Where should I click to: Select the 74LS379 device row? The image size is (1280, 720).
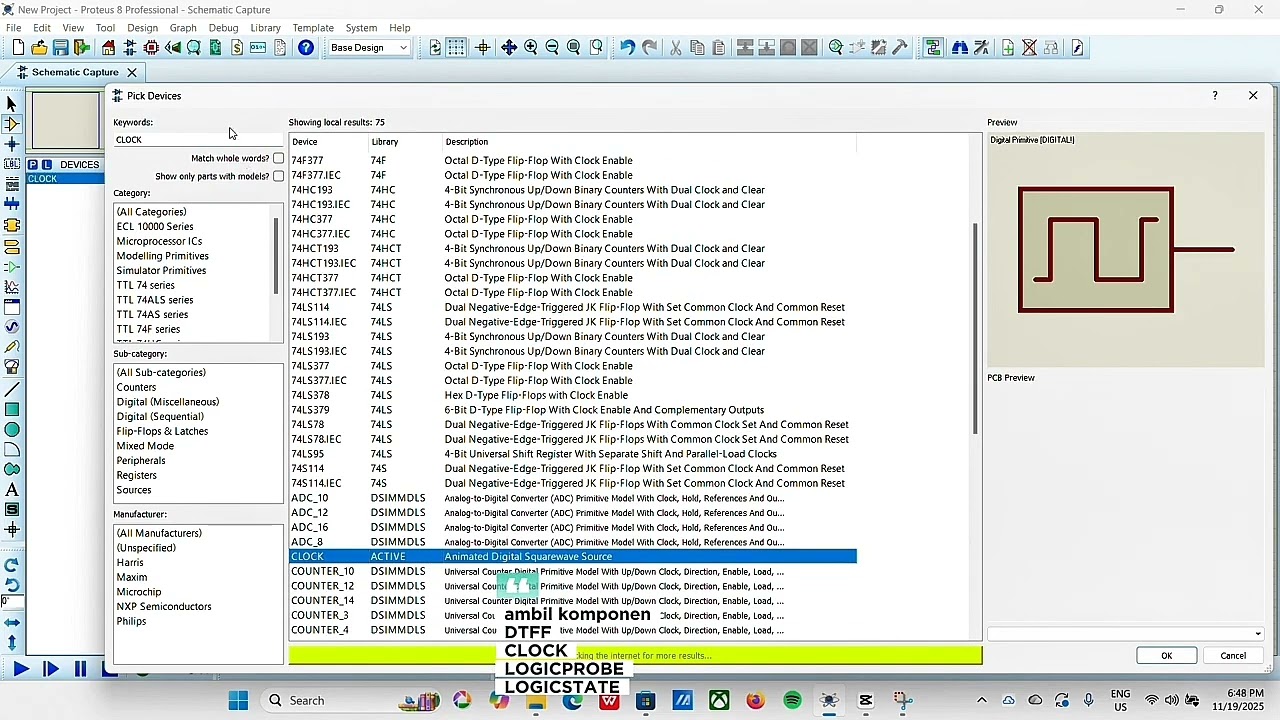pos(573,410)
